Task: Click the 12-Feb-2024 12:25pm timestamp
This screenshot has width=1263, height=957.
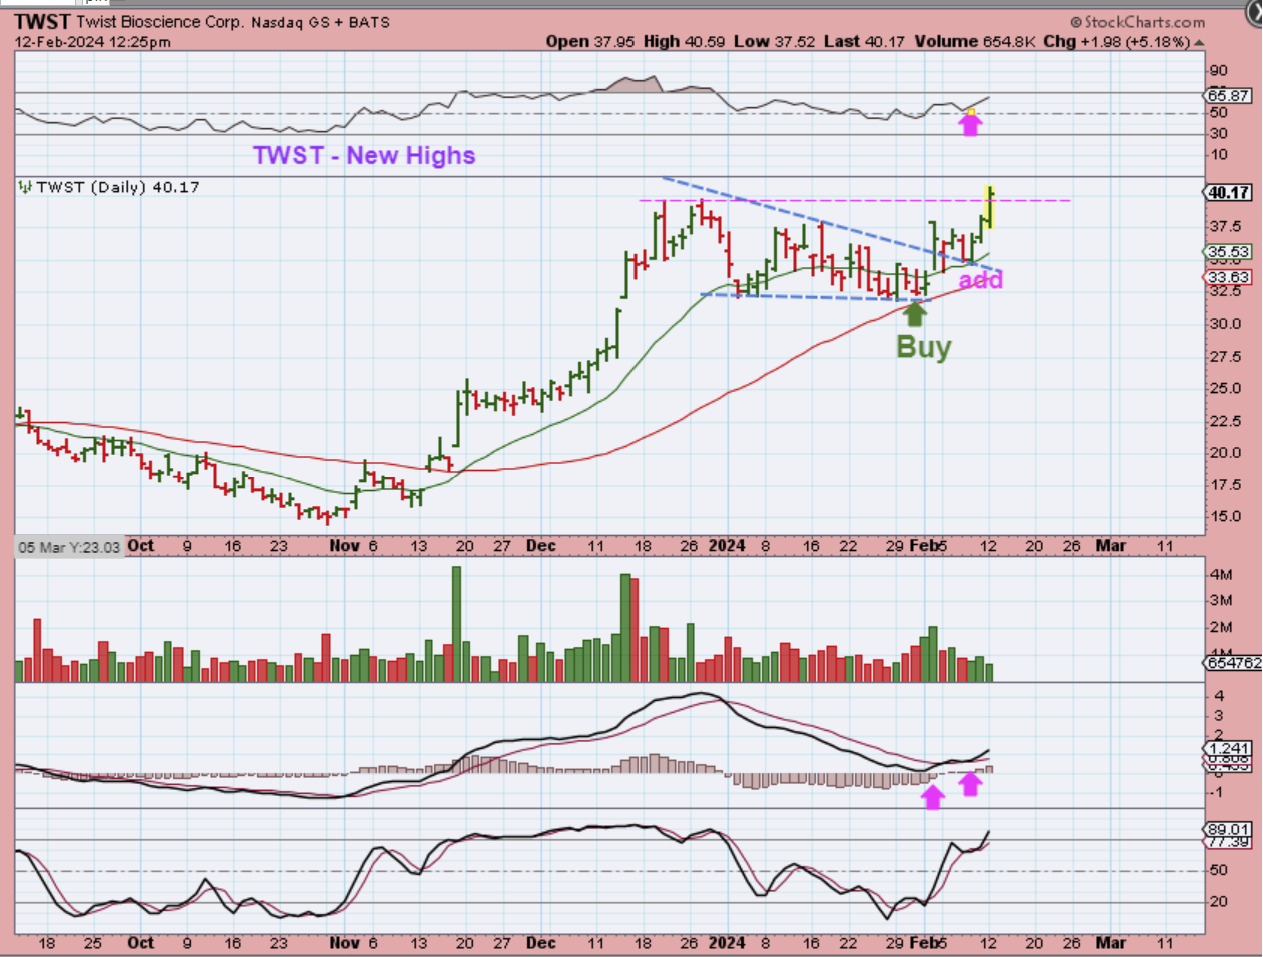Action: pyautogui.click(x=93, y=42)
